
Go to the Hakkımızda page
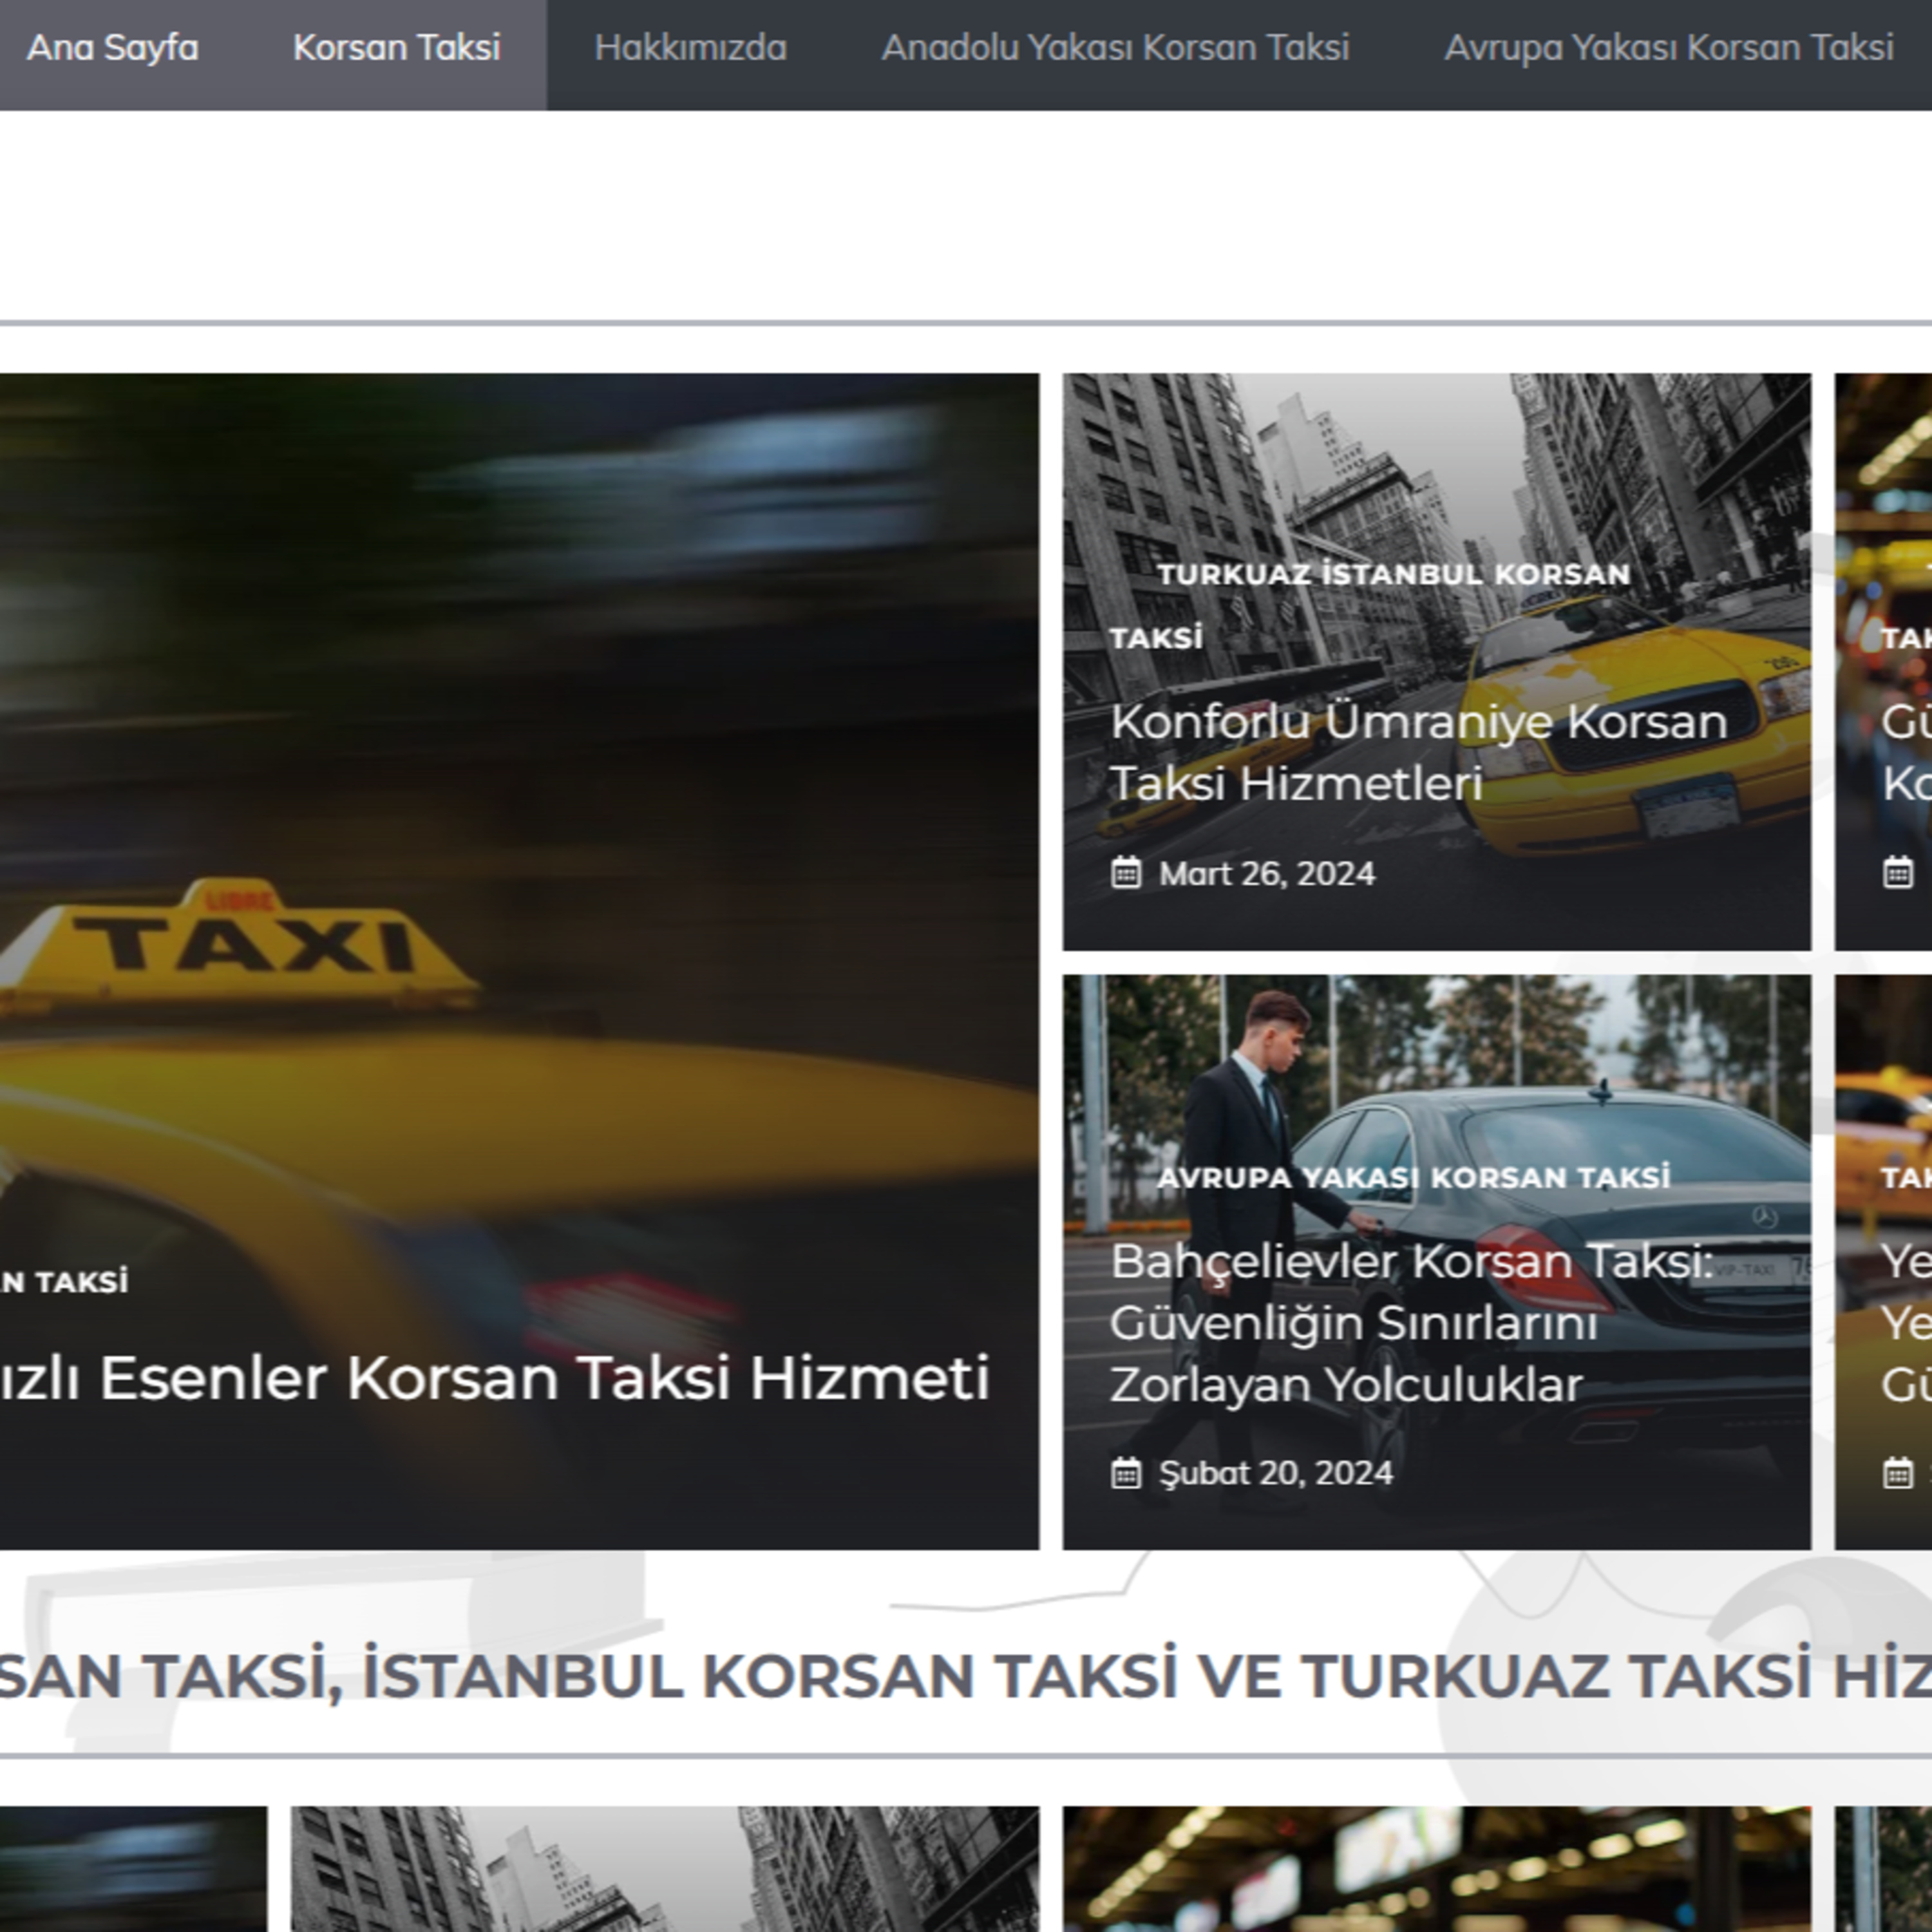tap(690, 48)
